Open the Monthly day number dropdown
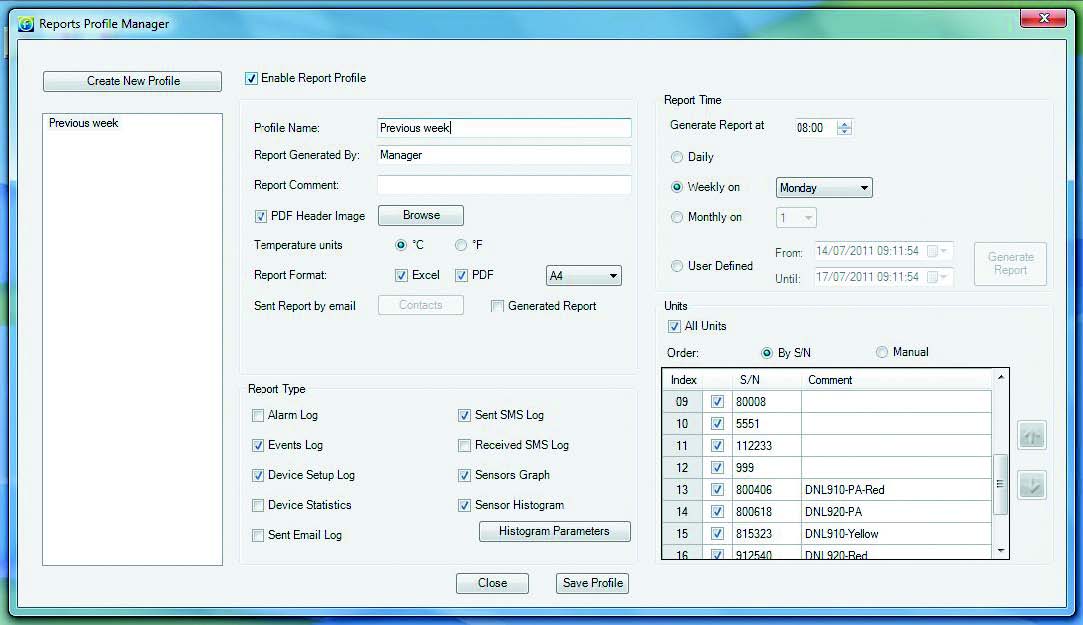This screenshot has width=1083, height=625. click(797, 218)
